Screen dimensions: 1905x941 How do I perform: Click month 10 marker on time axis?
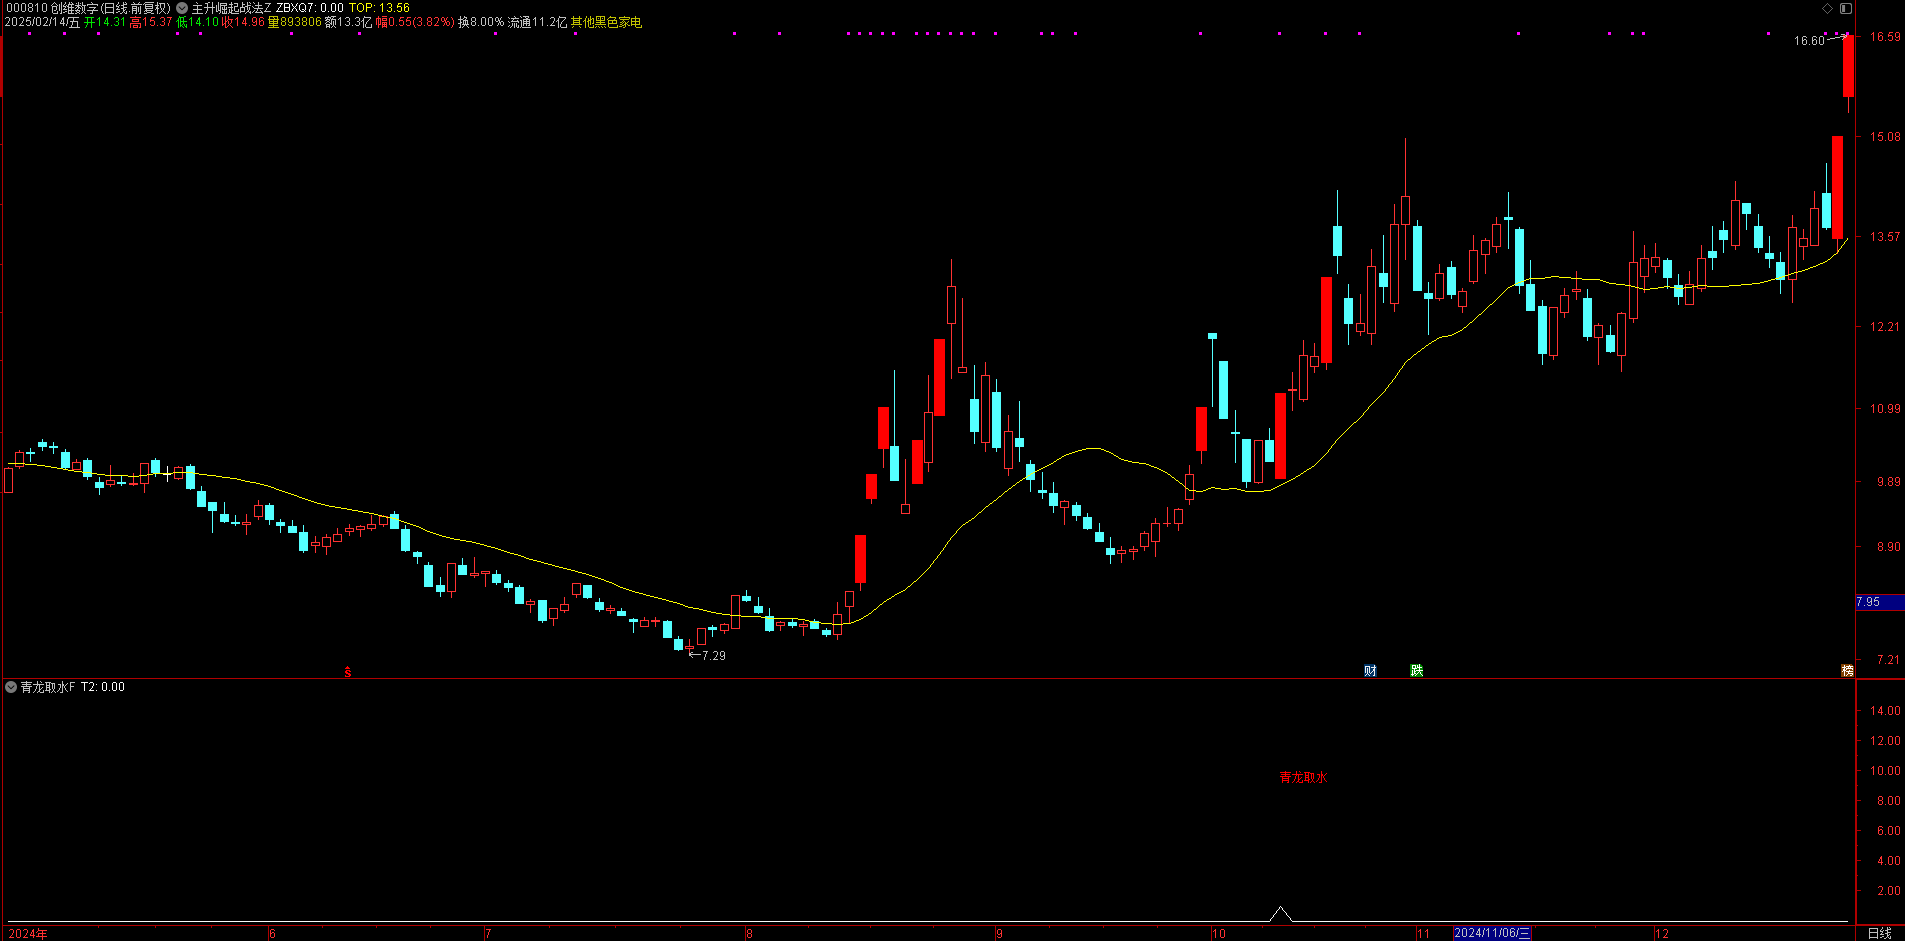point(1218,934)
